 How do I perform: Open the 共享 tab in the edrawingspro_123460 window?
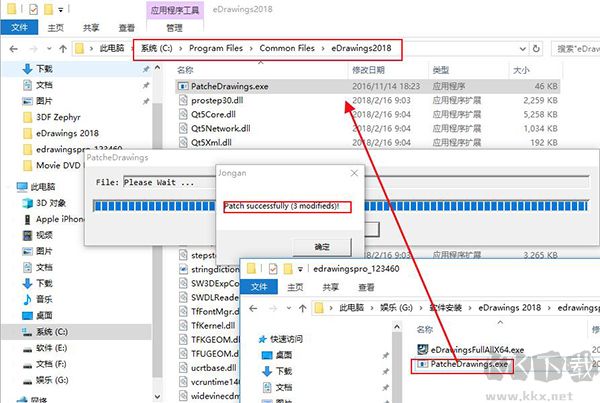[x=331, y=287]
